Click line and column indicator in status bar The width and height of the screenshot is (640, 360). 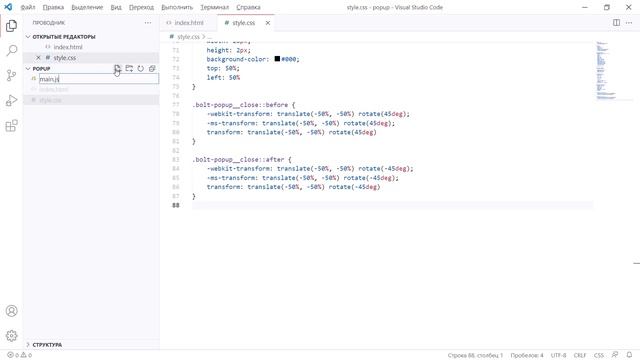[x=475, y=355]
